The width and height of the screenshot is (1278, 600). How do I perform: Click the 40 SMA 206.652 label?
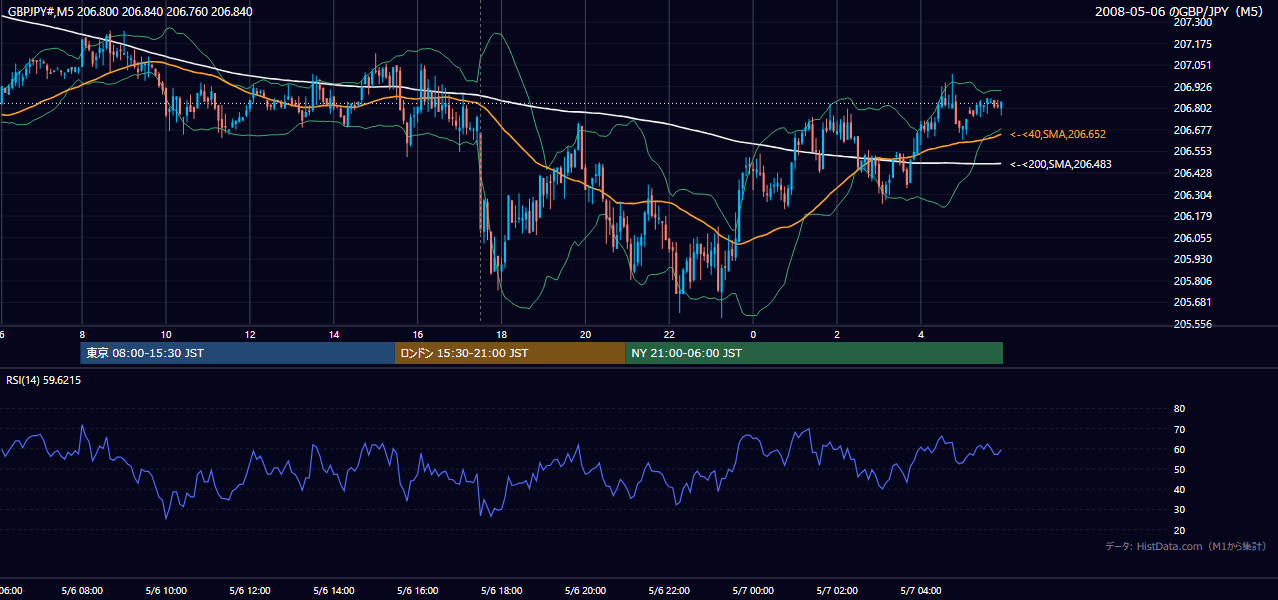pyautogui.click(x=1058, y=134)
